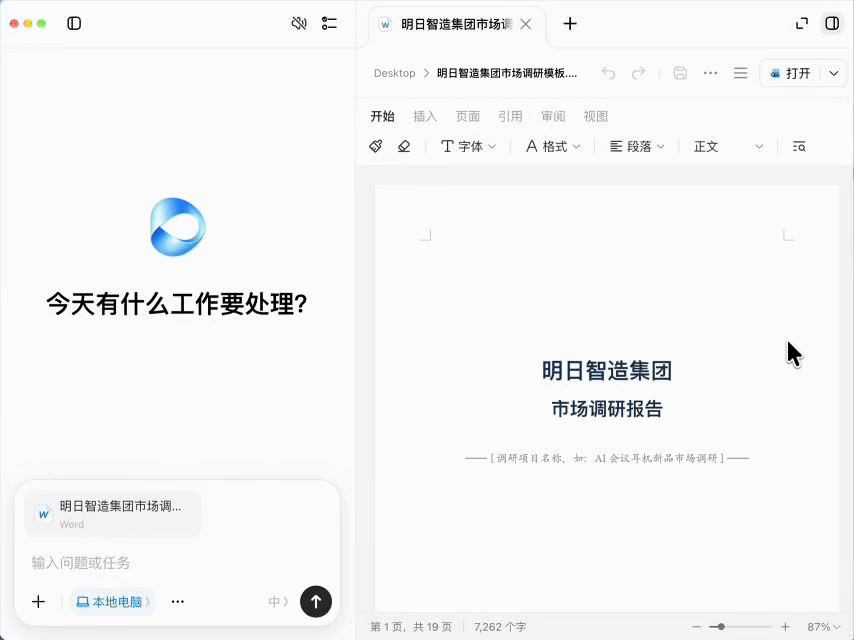Close the 明日智造集团市场调 document tab
This screenshot has height=640, width=854.
[x=526, y=24]
